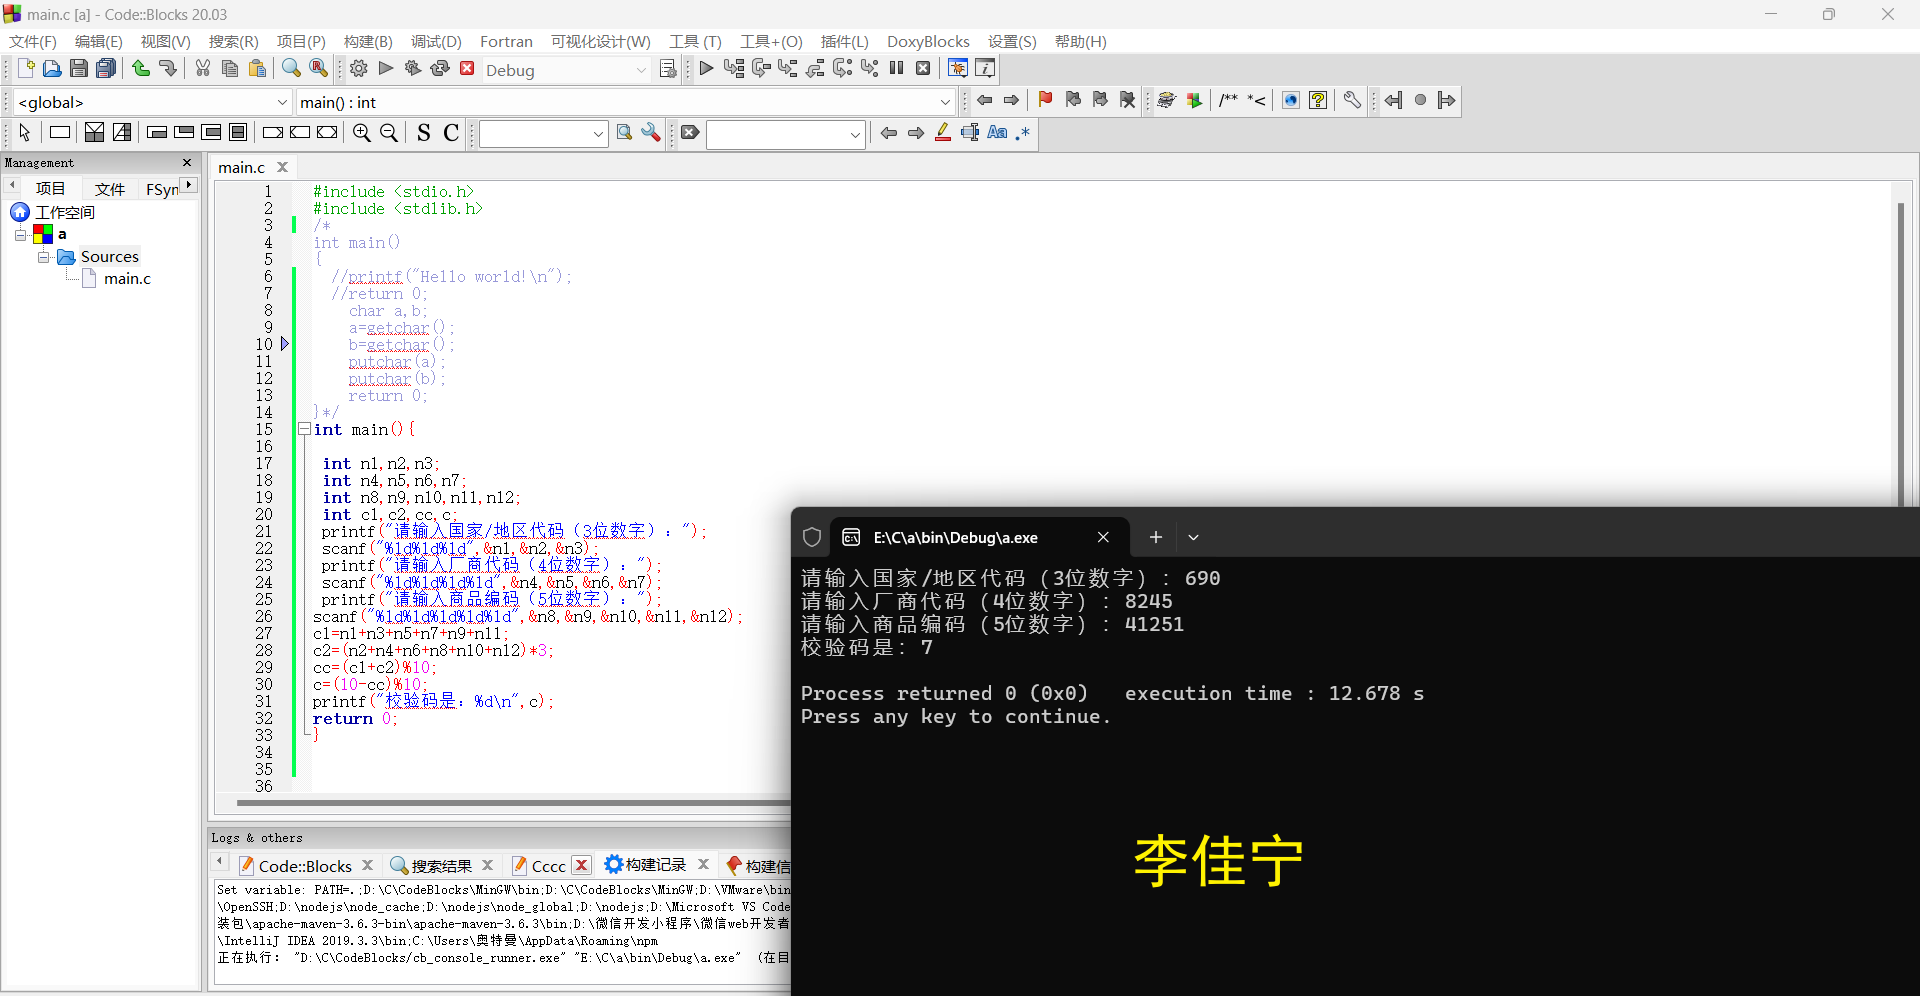The height and width of the screenshot is (996, 1920).
Task: Open DoxyBlocks preferences wrench icon
Action: 1352,100
